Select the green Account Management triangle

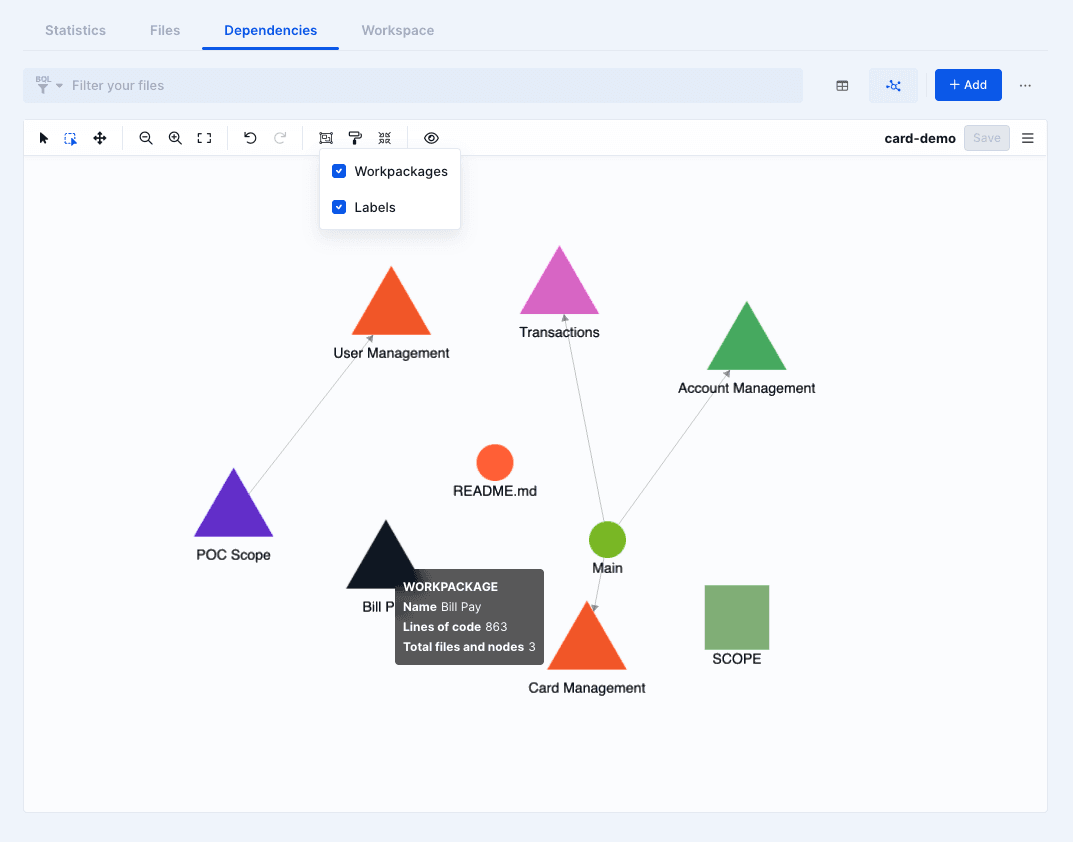(x=747, y=343)
